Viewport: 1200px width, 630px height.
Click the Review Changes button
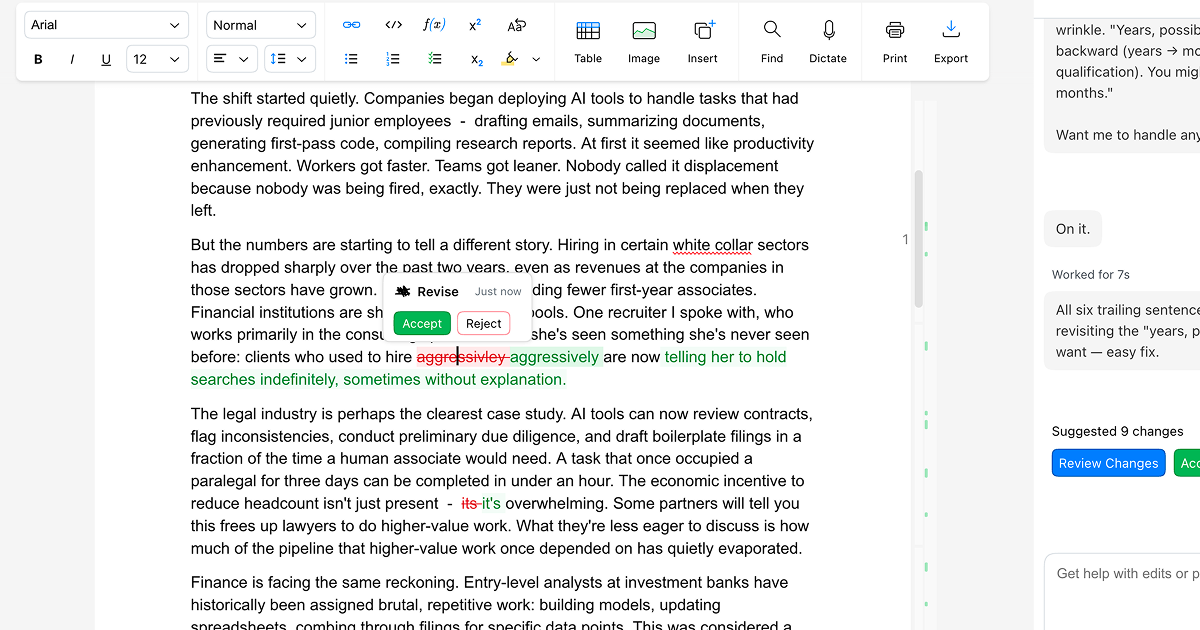tap(1108, 463)
